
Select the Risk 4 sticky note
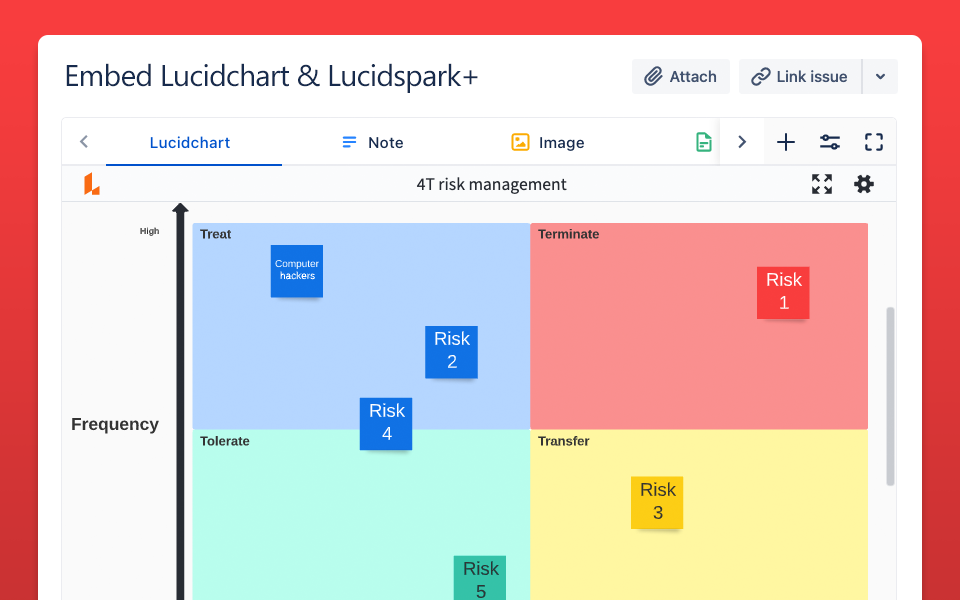pyautogui.click(x=386, y=424)
